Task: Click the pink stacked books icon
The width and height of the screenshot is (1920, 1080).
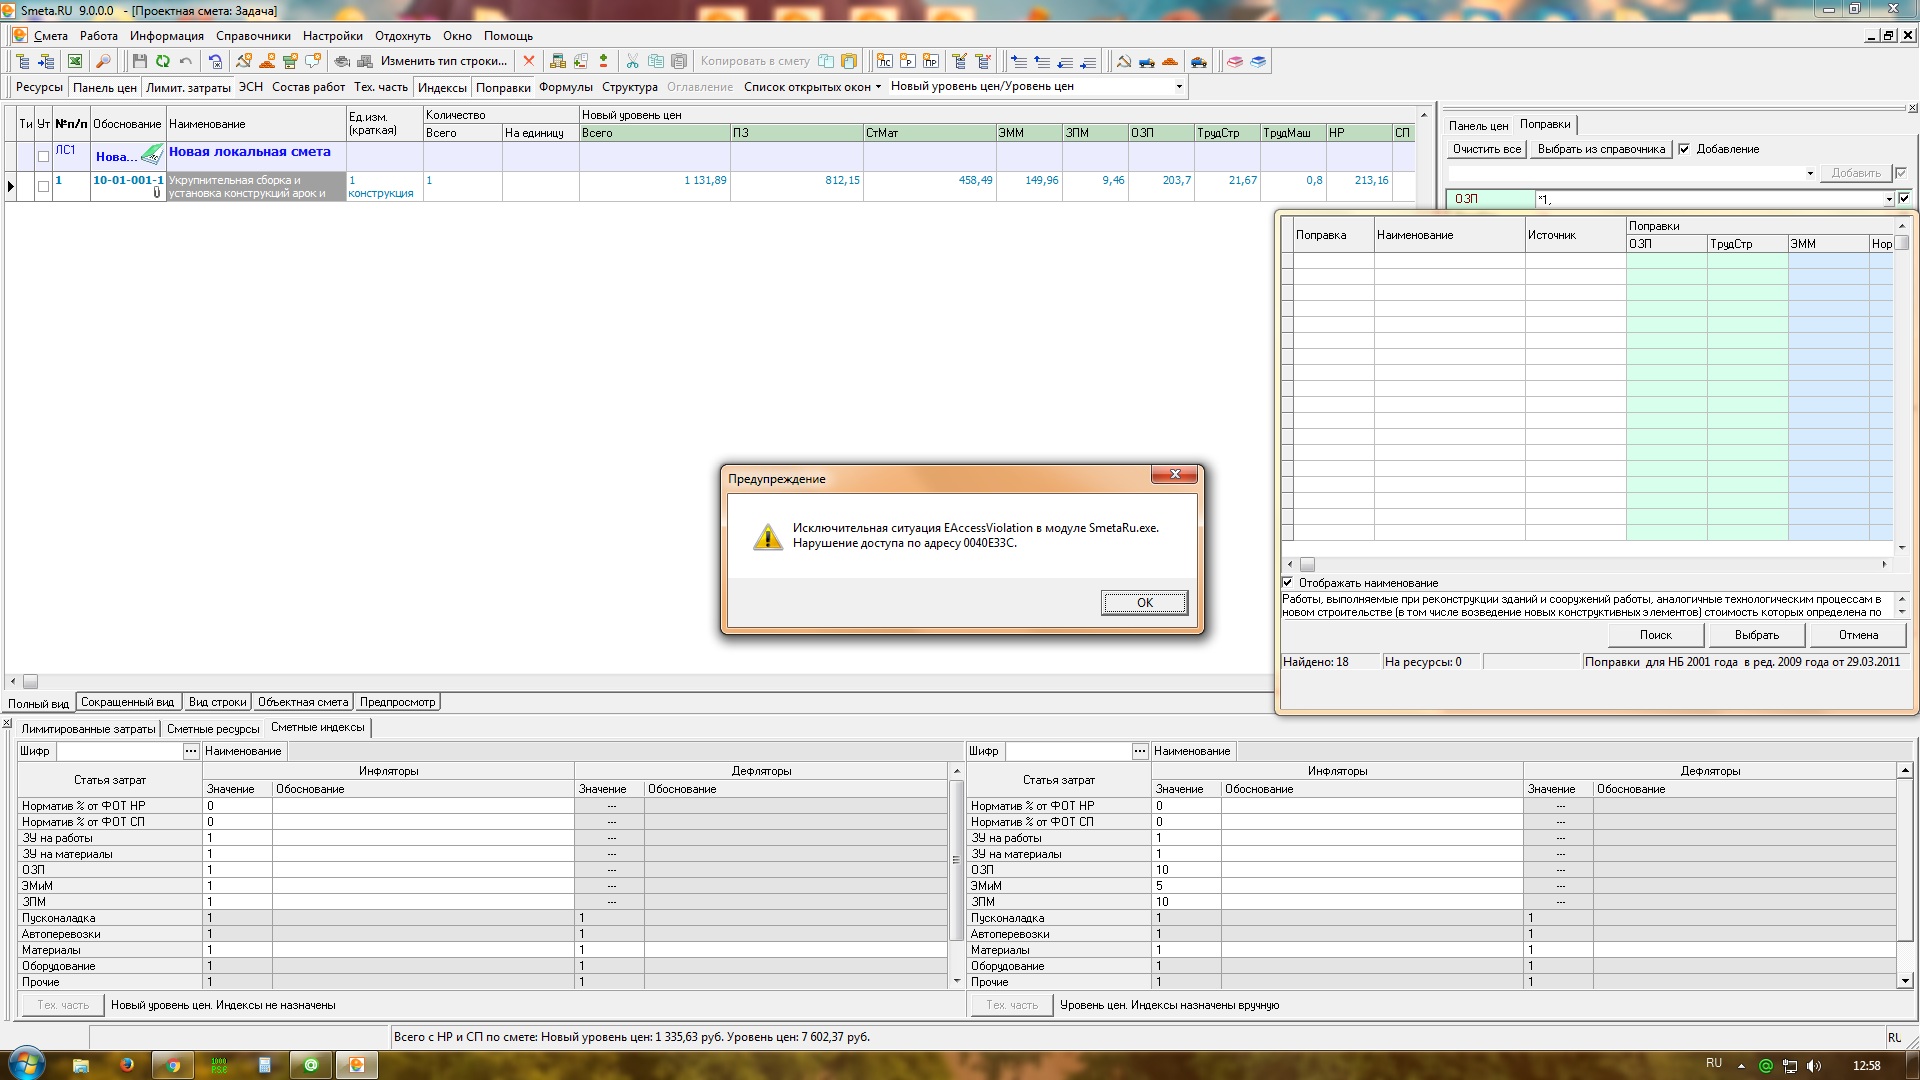Action: click(1235, 62)
